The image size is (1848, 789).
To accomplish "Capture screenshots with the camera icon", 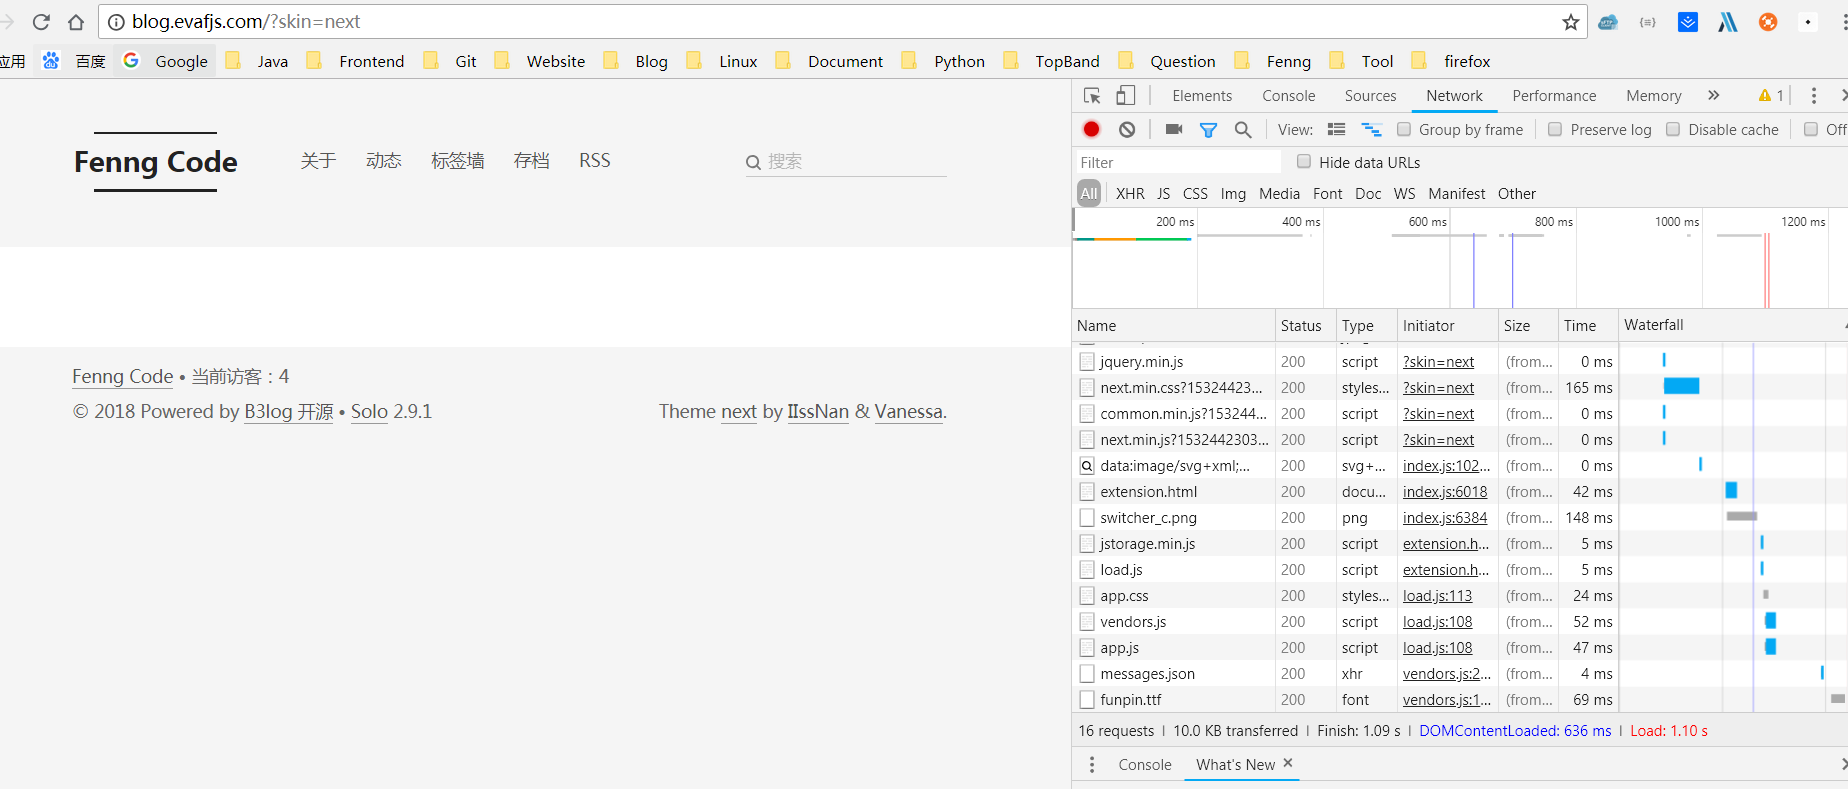I will click(1174, 129).
